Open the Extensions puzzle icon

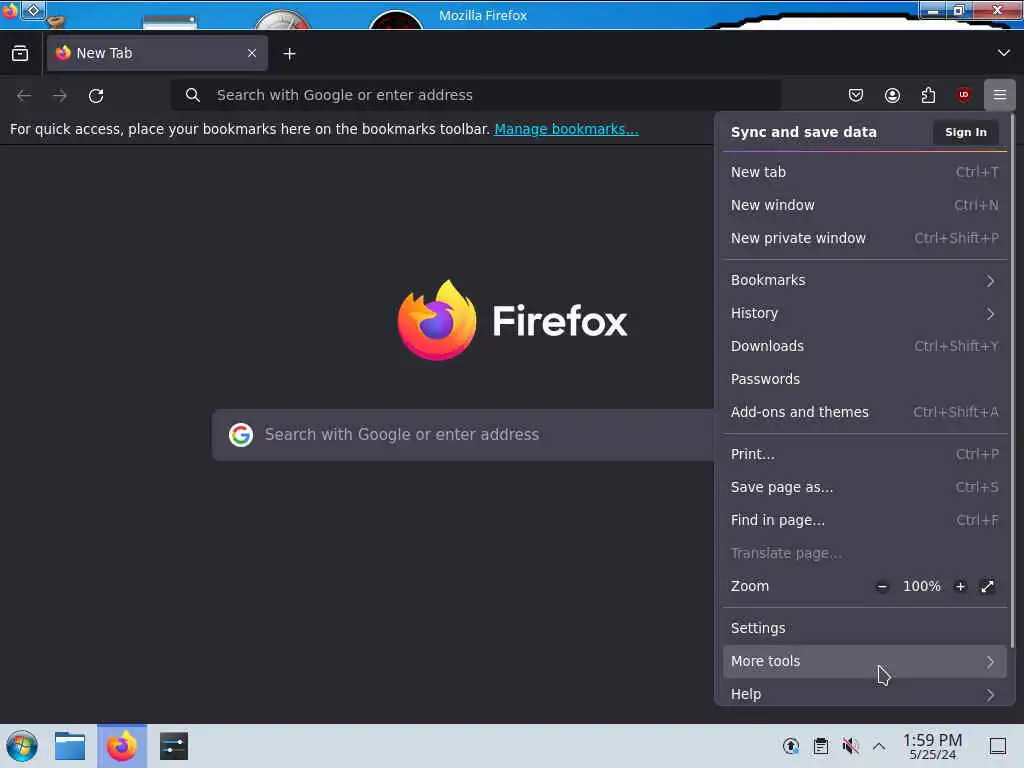[928, 95]
